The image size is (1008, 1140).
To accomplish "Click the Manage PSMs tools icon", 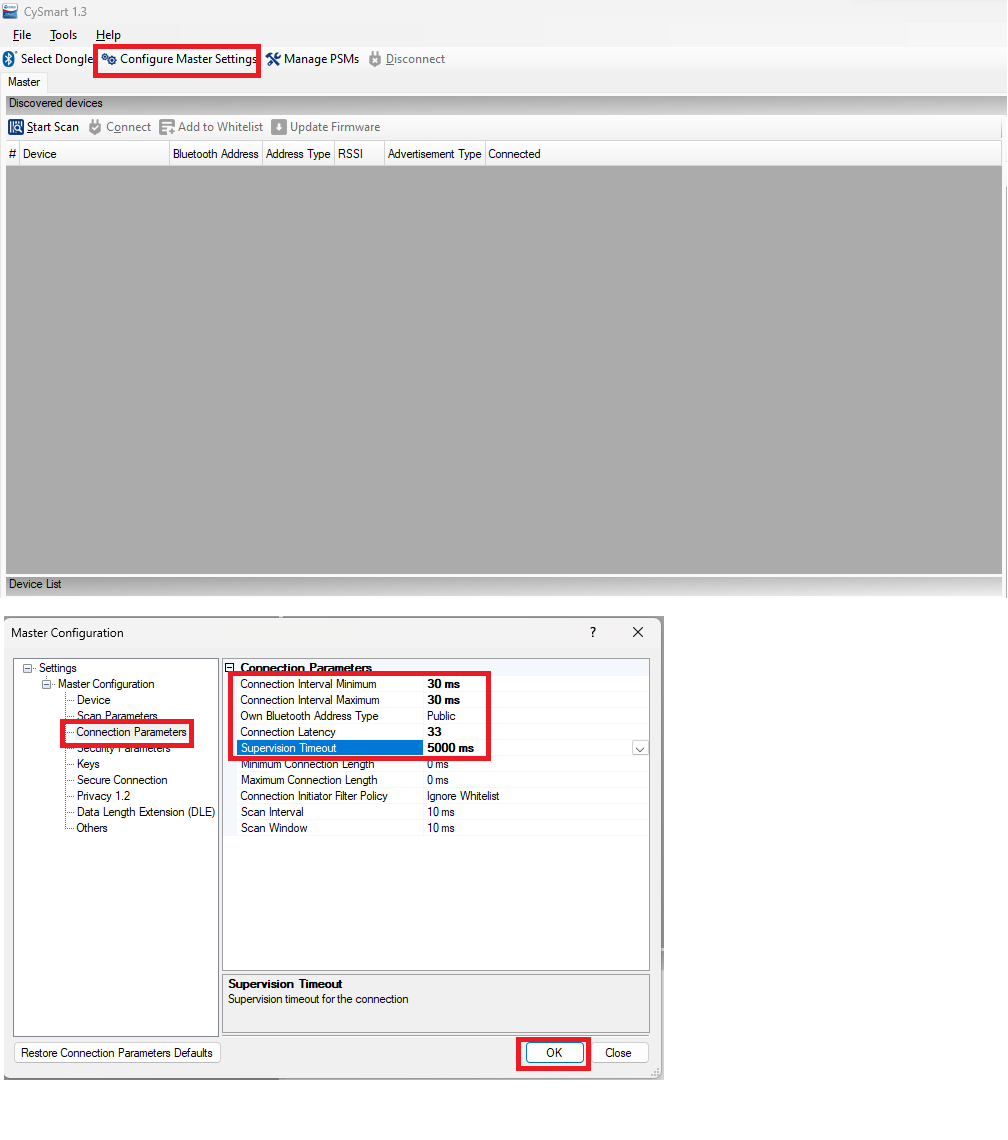I will pyautogui.click(x=273, y=59).
